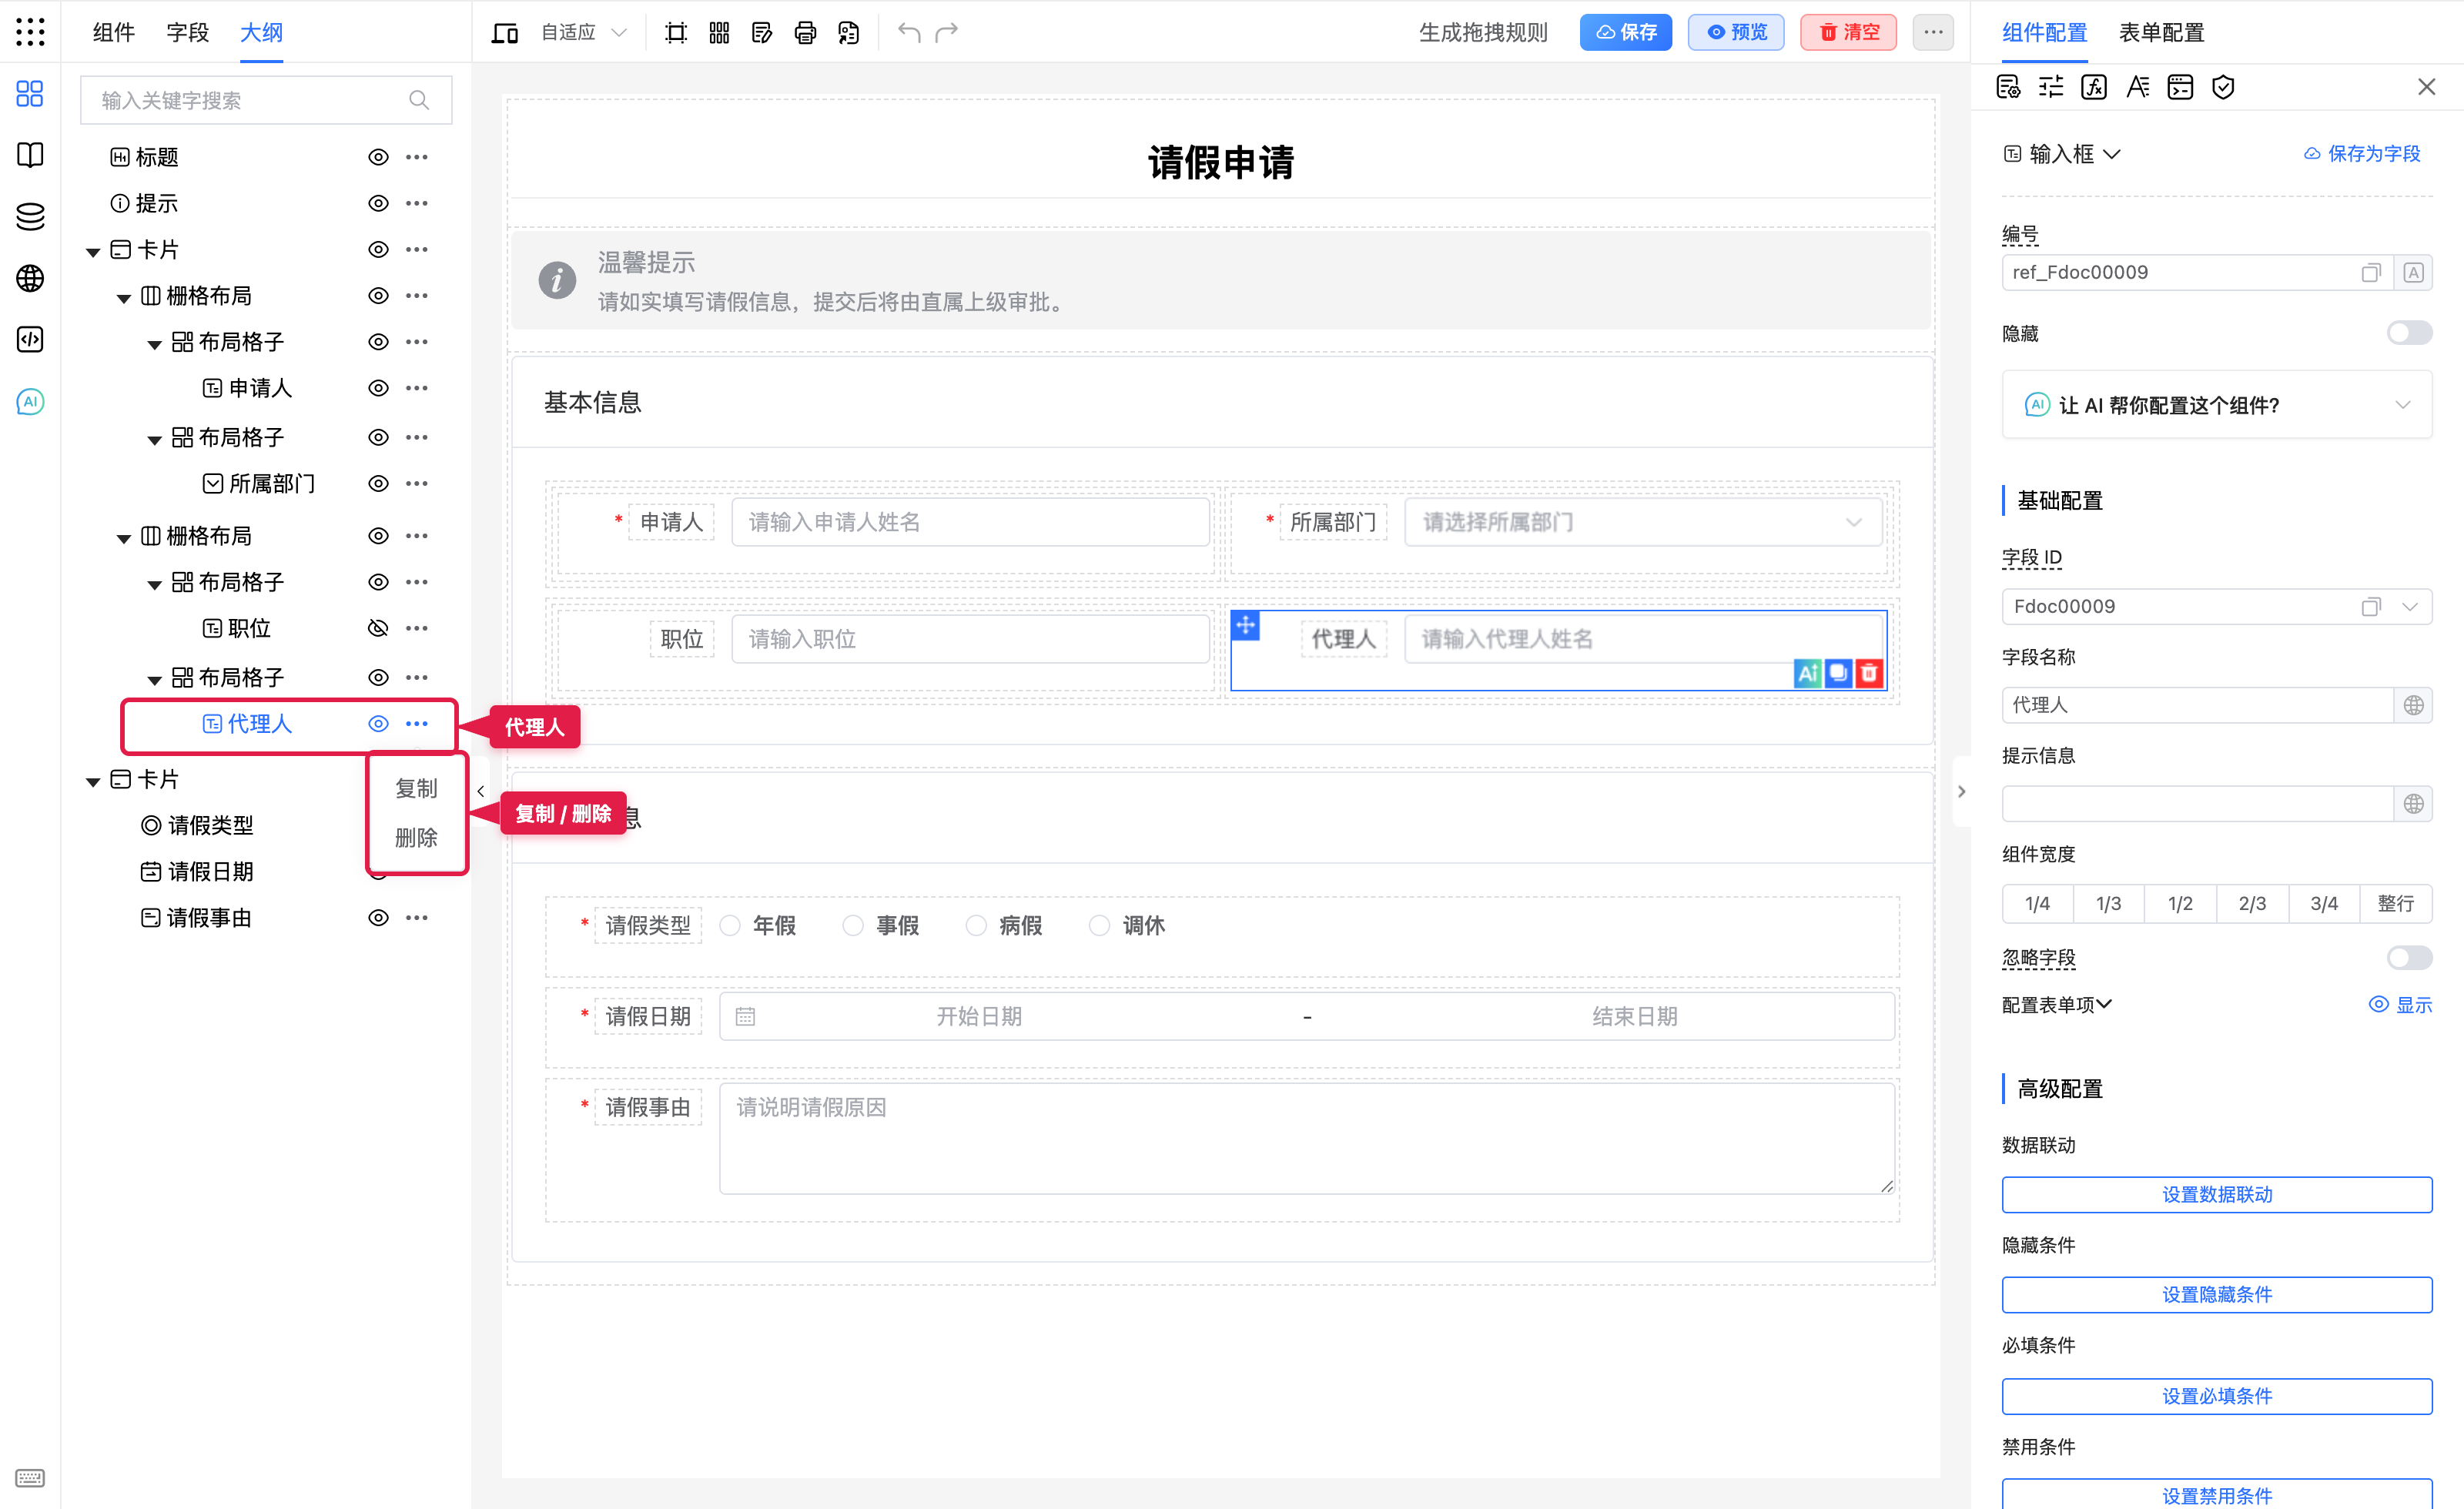Choose 复制 from the context menu

(416, 789)
